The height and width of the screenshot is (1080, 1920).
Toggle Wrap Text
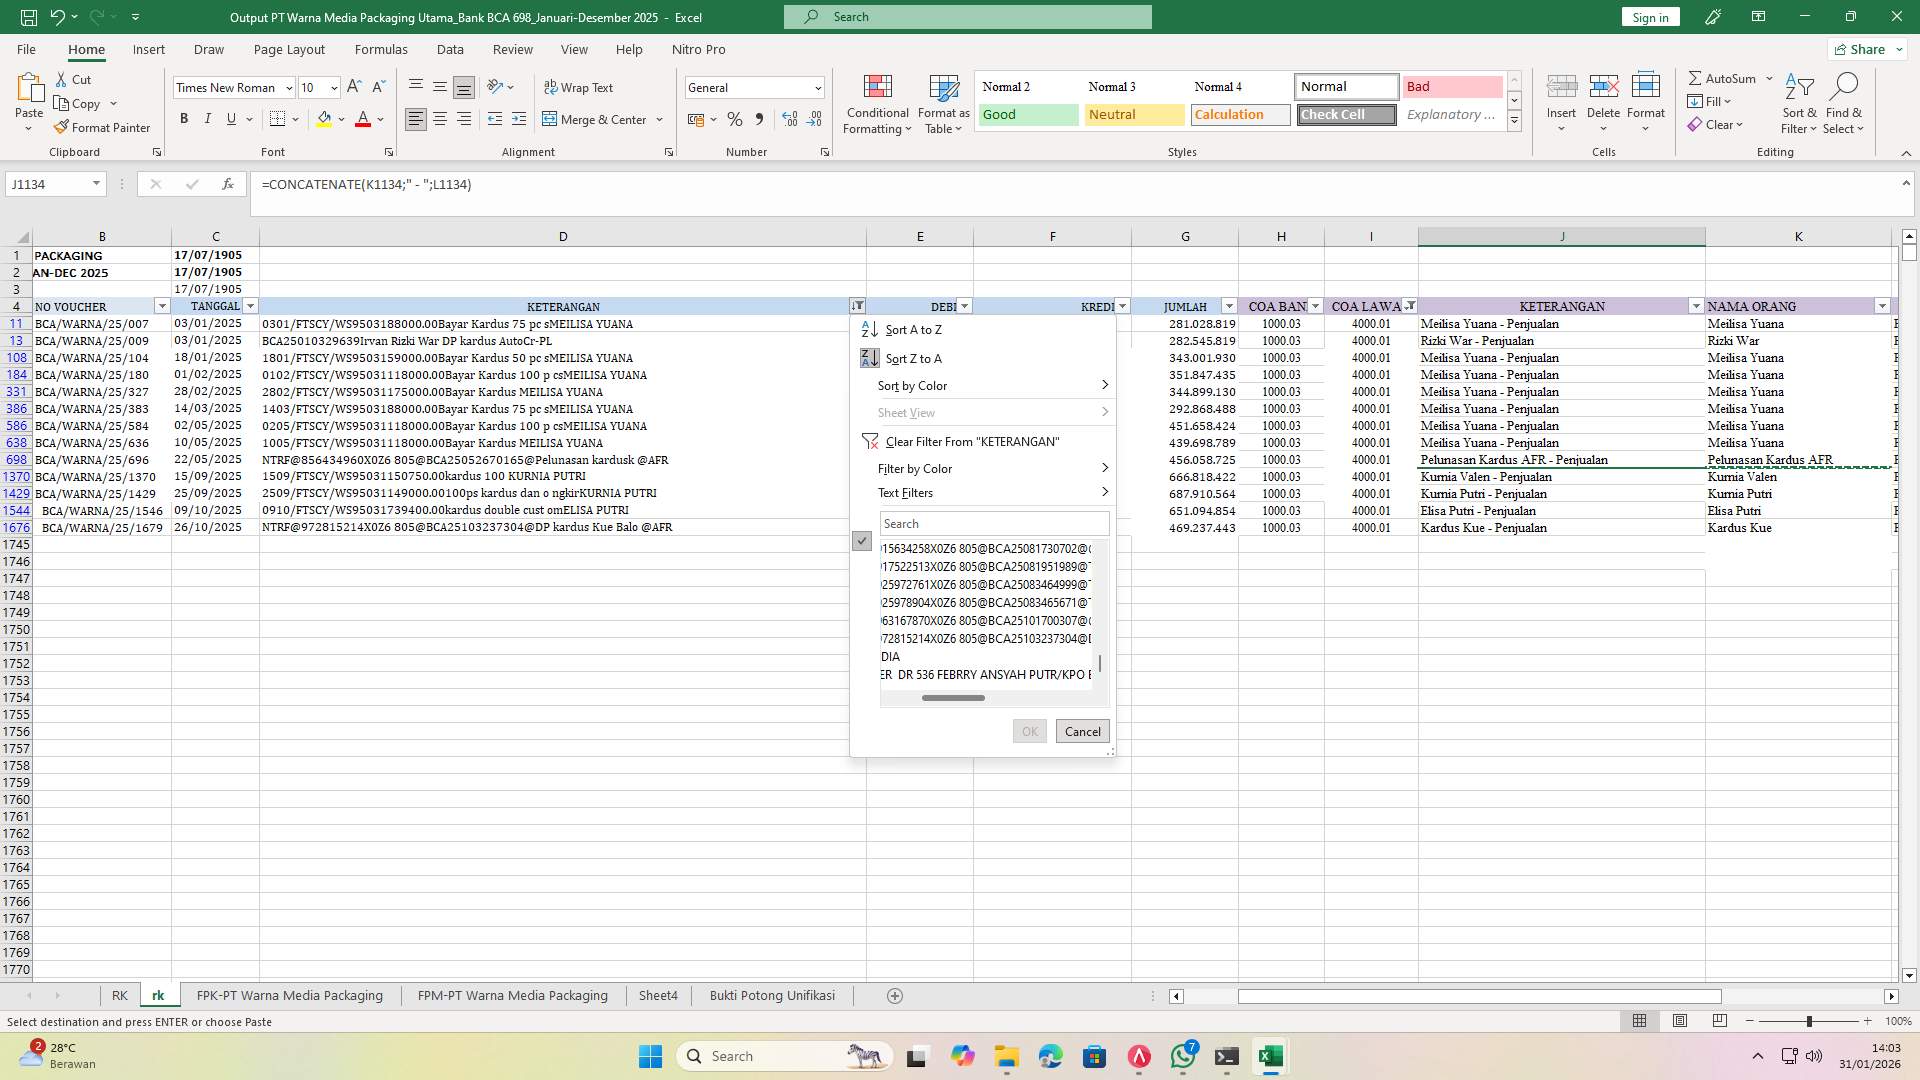tap(580, 87)
